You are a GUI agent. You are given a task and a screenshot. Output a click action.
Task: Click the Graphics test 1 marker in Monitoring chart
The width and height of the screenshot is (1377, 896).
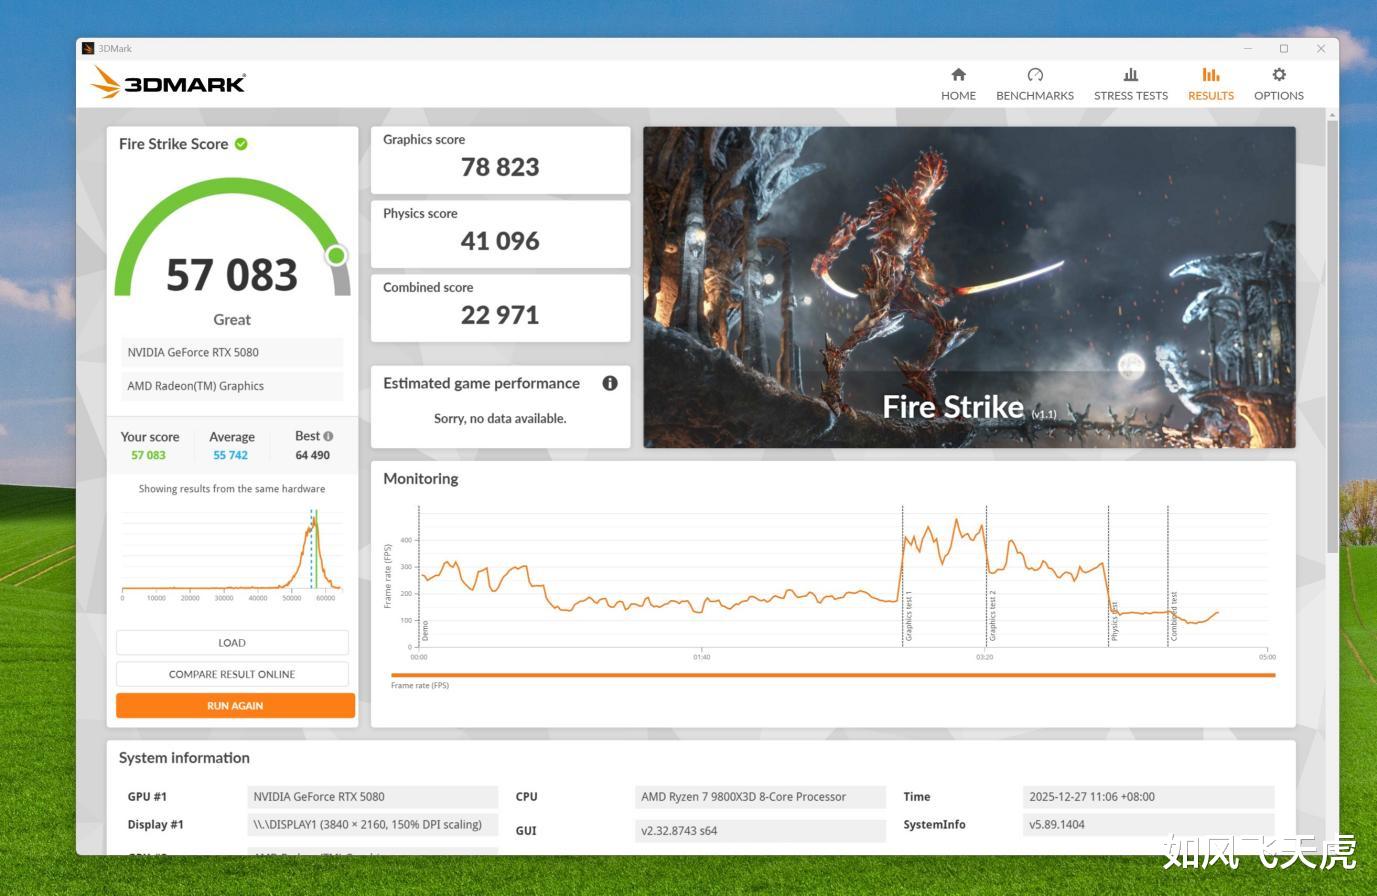coord(909,616)
